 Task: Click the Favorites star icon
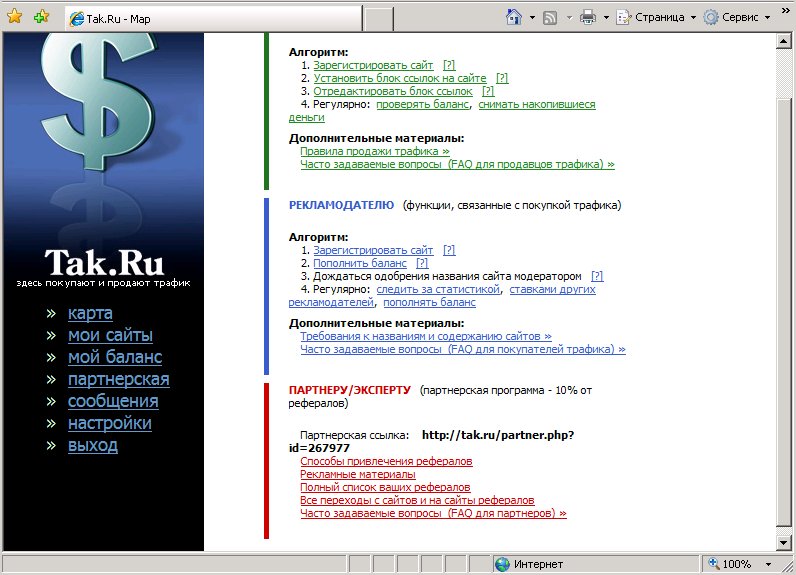(15, 17)
